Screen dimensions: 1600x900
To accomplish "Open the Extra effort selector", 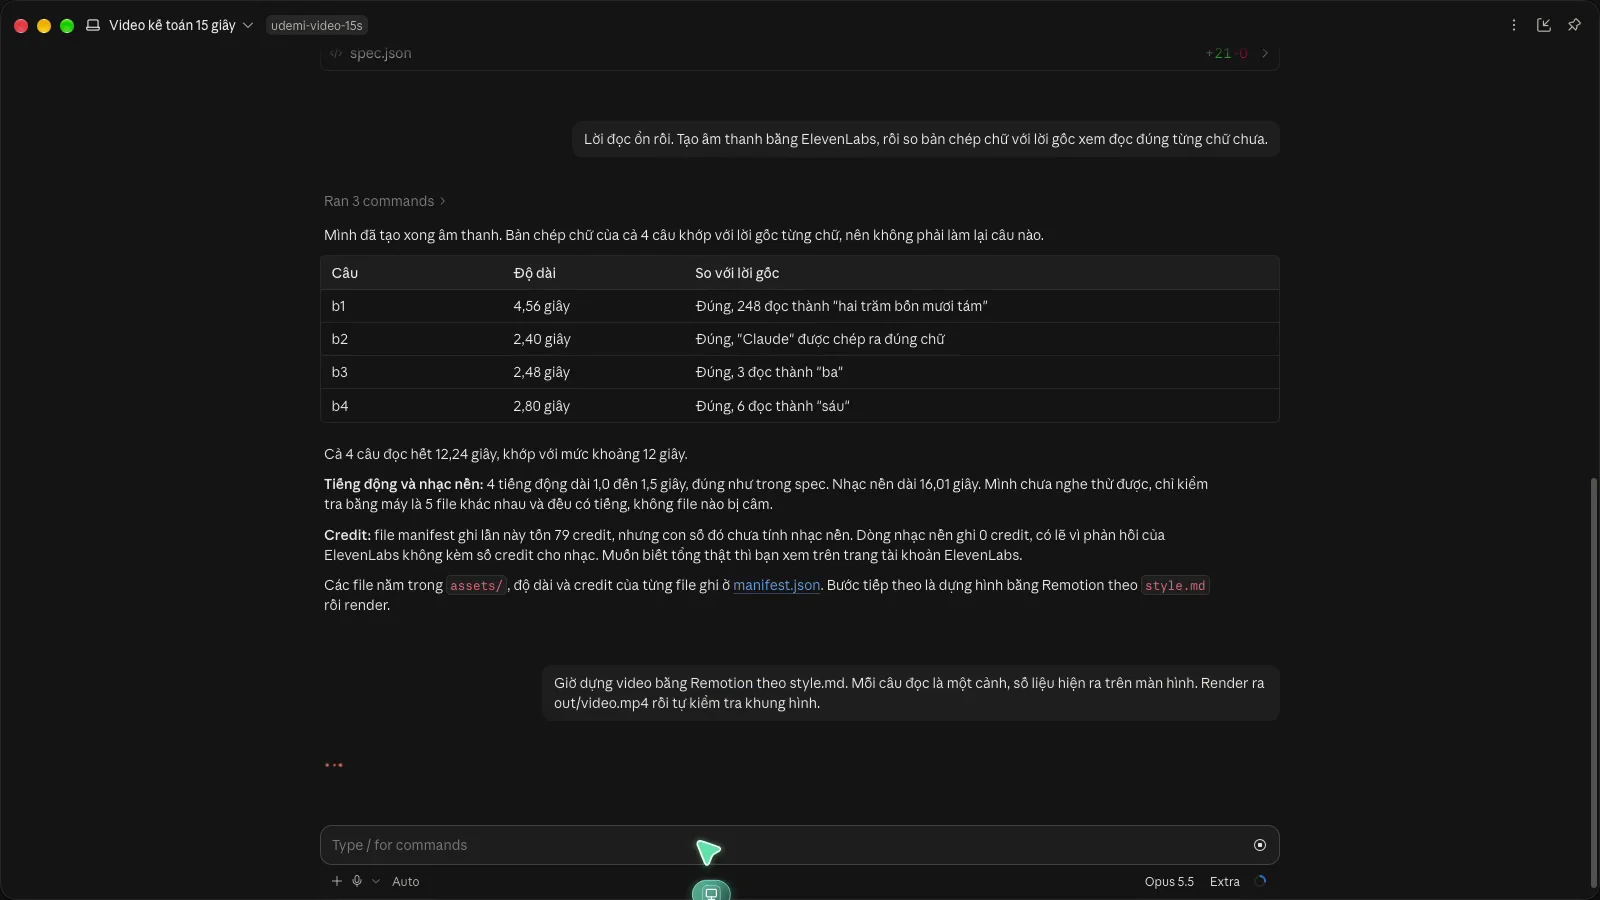I will (x=1225, y=881).
